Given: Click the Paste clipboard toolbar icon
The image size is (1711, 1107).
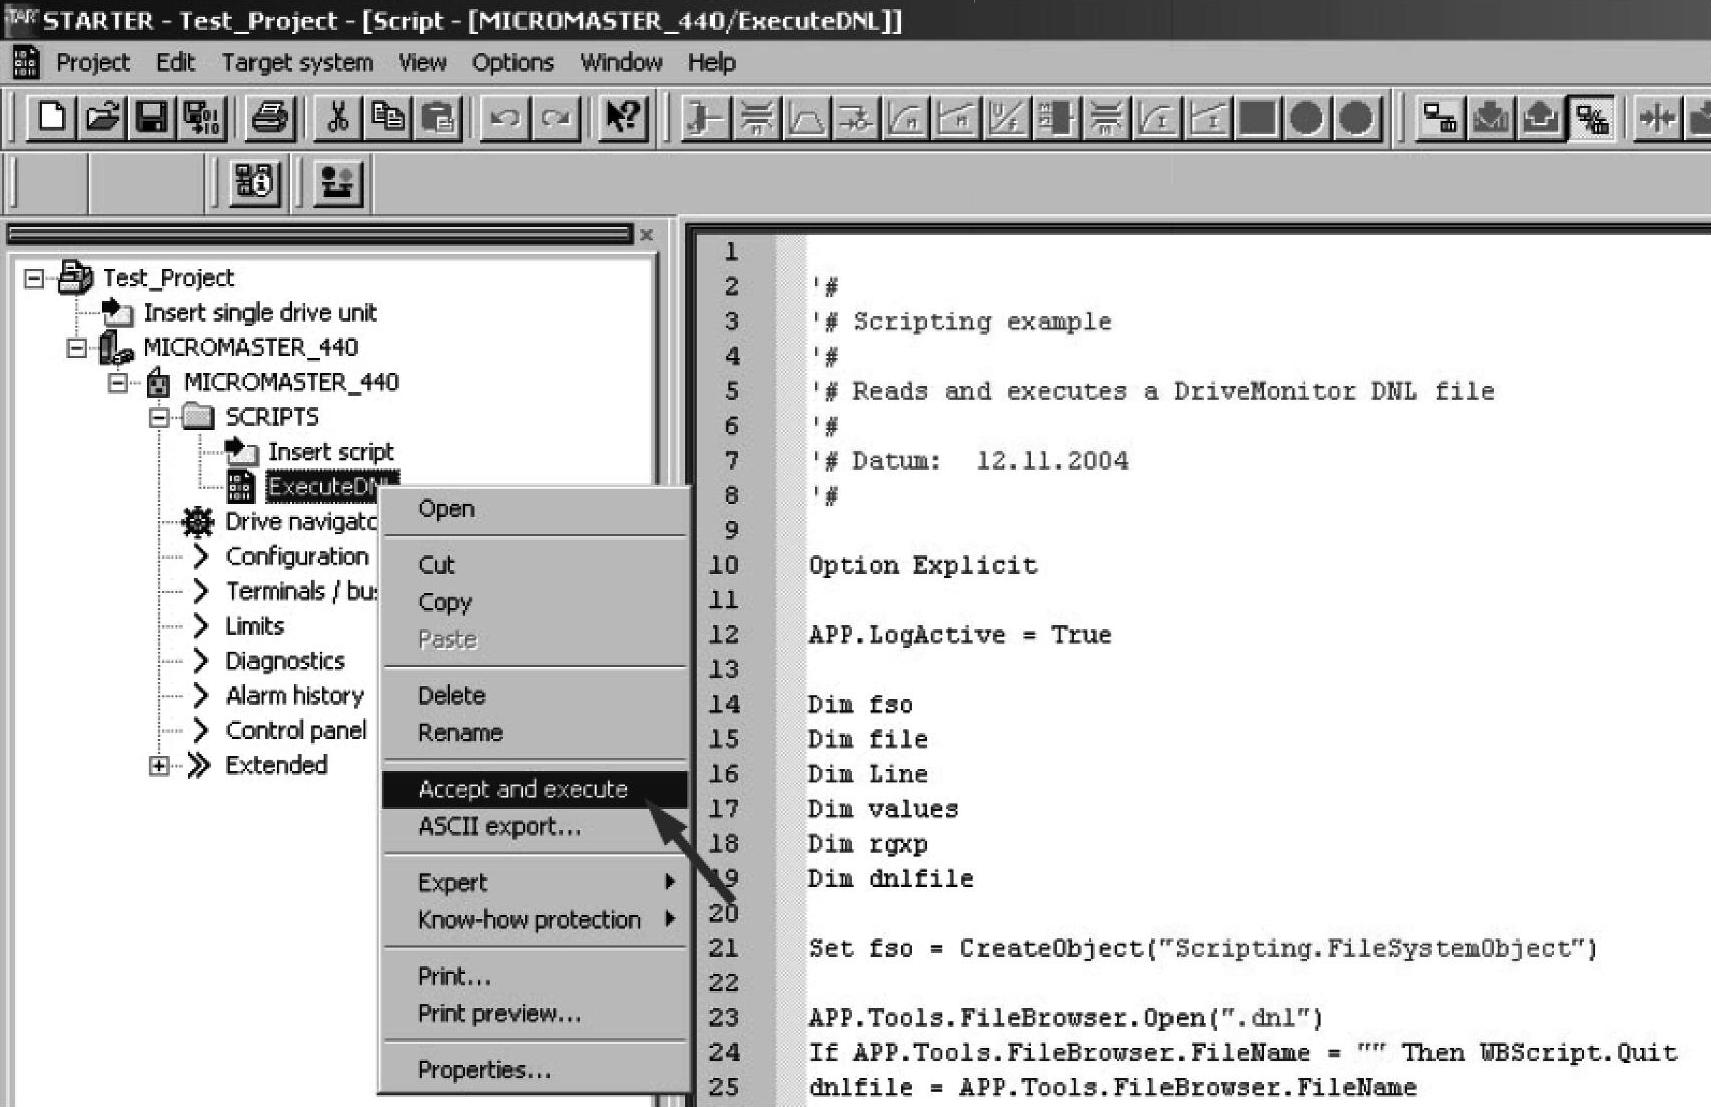Looking at the screenshot, I should (437, 118).
